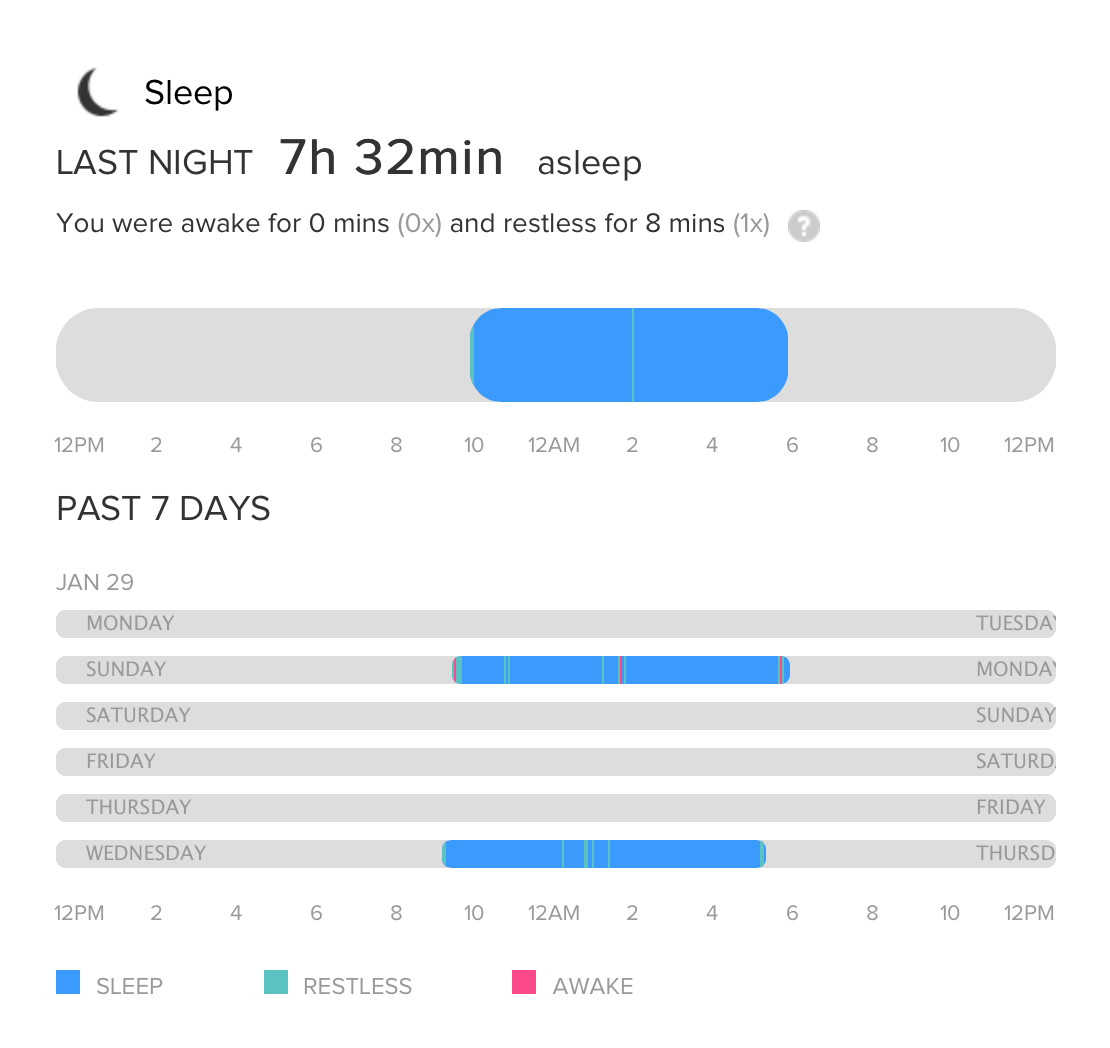Image resolution: width=1110 pixels, height=1048 pixels.
Task: Click the blue SLEEP legend swatch
Action: click(x=68, y=983)
